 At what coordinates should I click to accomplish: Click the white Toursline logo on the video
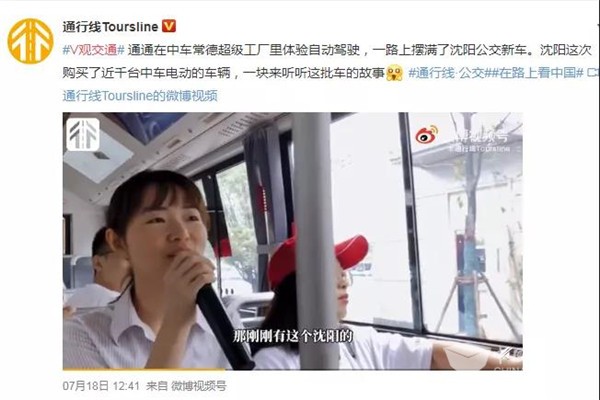click(83, 134)
